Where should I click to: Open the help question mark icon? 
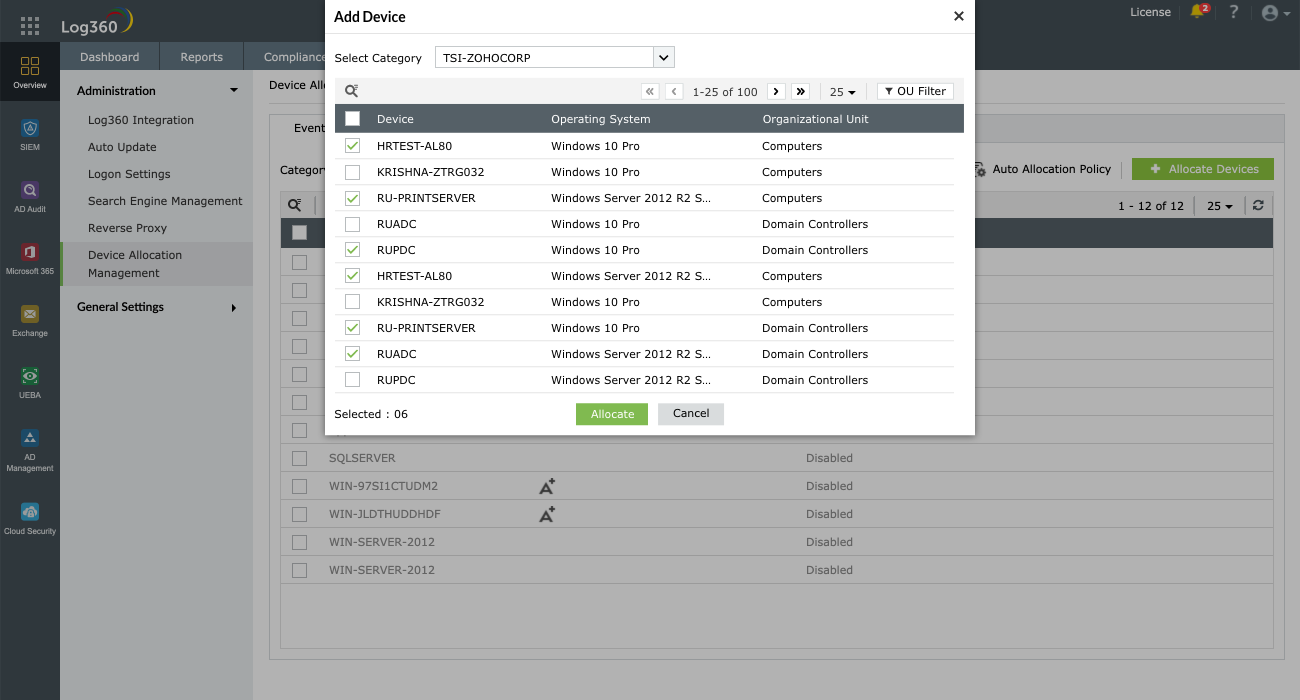[x=1234, y=12]
